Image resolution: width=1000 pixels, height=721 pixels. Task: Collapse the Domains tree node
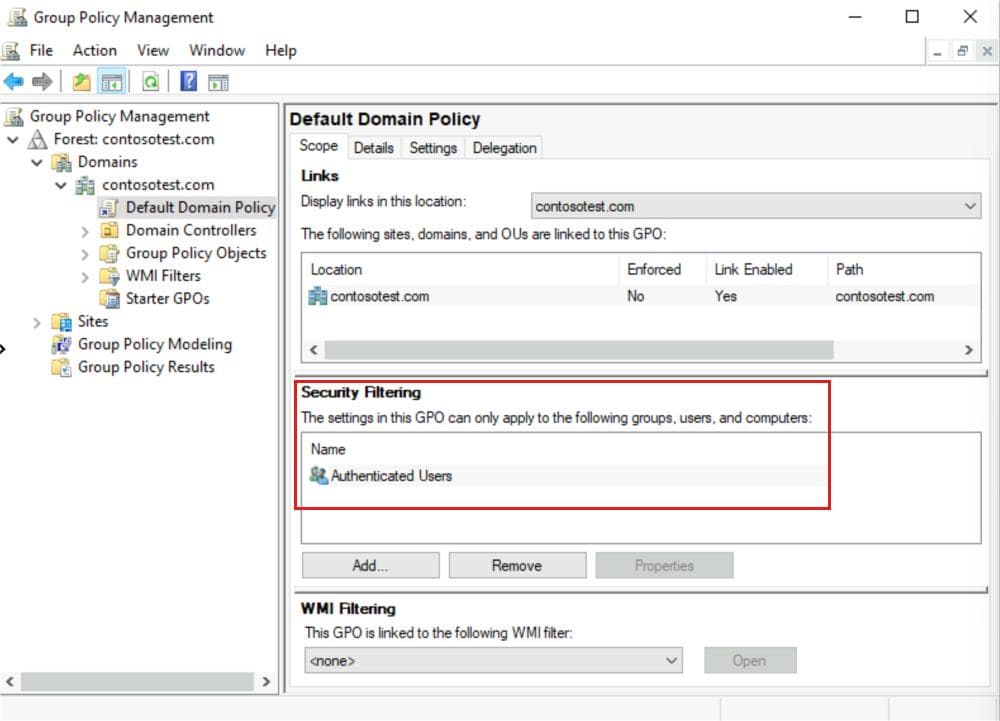pyautogui.click(x=37, y=162)
